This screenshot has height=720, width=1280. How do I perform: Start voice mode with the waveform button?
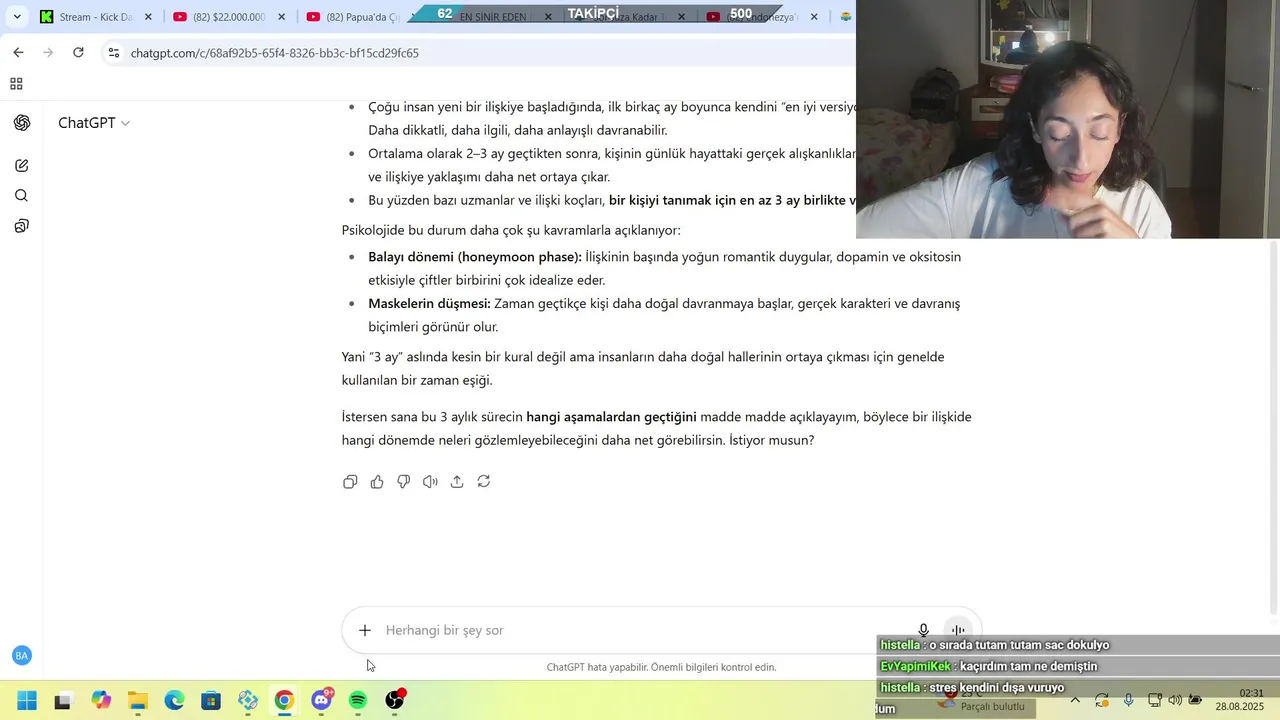point(958,630)
